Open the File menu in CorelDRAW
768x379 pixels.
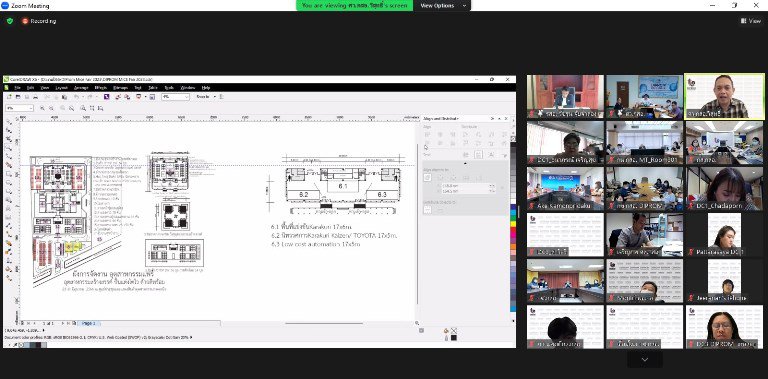point(17,88)
